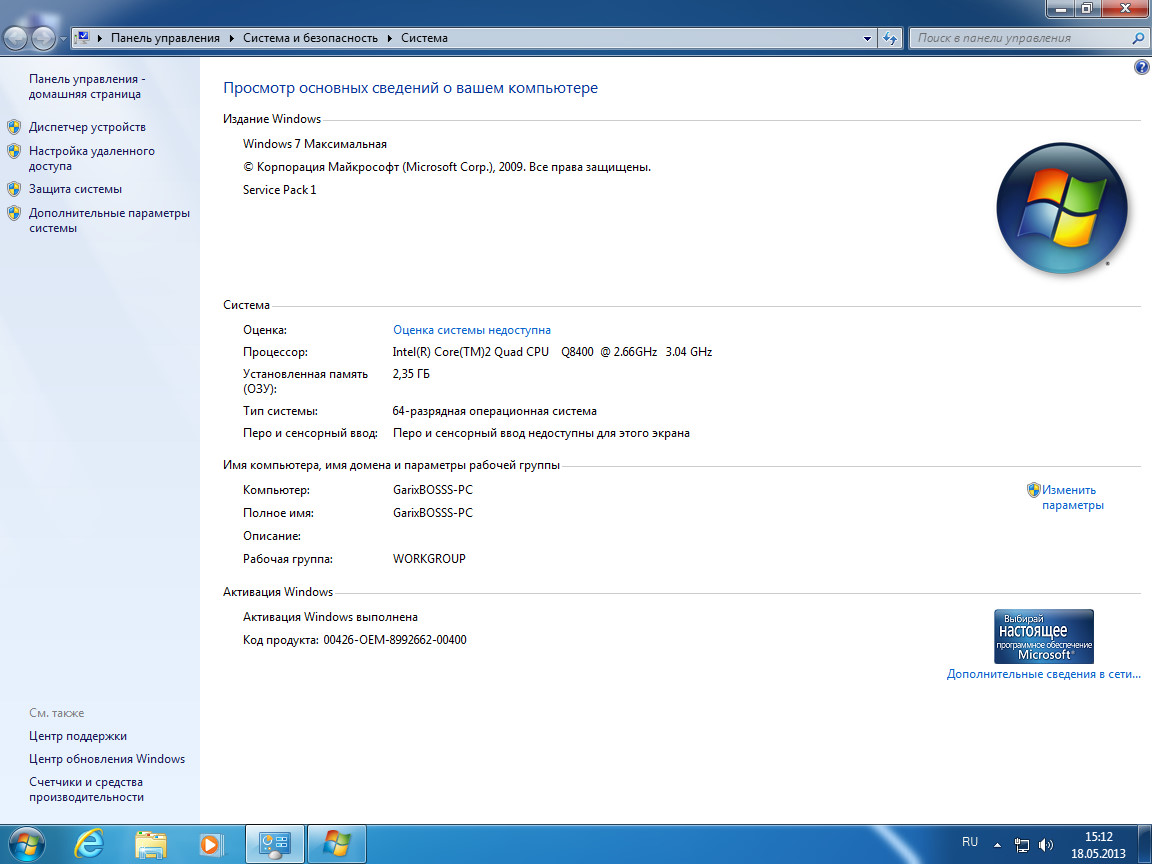Click the search magnifier icon
Image resolution: width=1152 pixels, height=864 pixels.
(x=1138, y=38)
